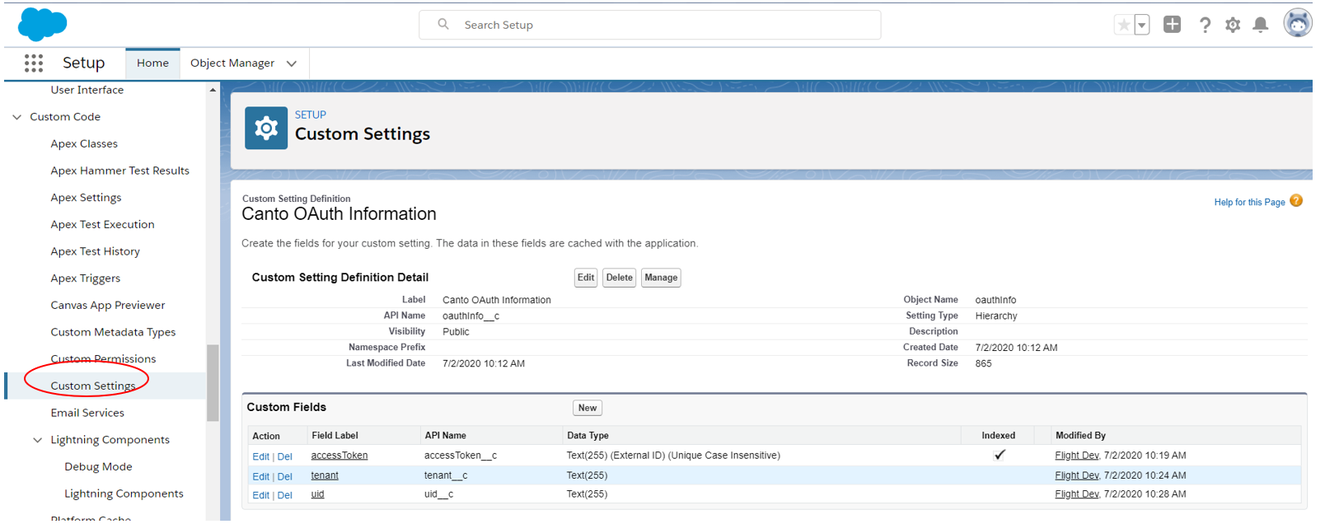Open Canvas App Previewer
The image size is (1325, 524).
108,306
